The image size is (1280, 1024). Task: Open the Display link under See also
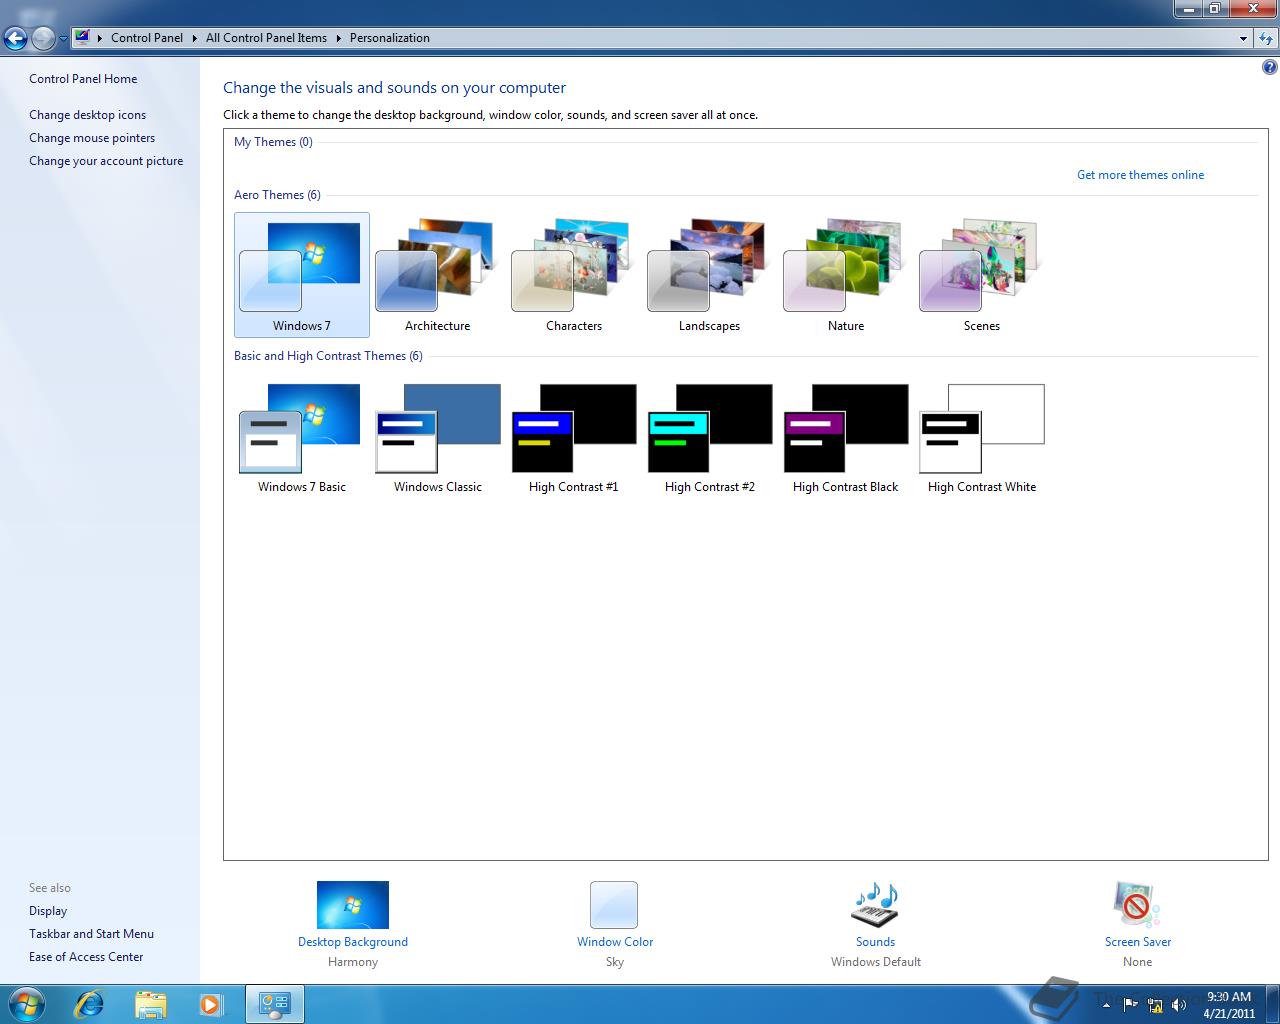coord(48,911)
